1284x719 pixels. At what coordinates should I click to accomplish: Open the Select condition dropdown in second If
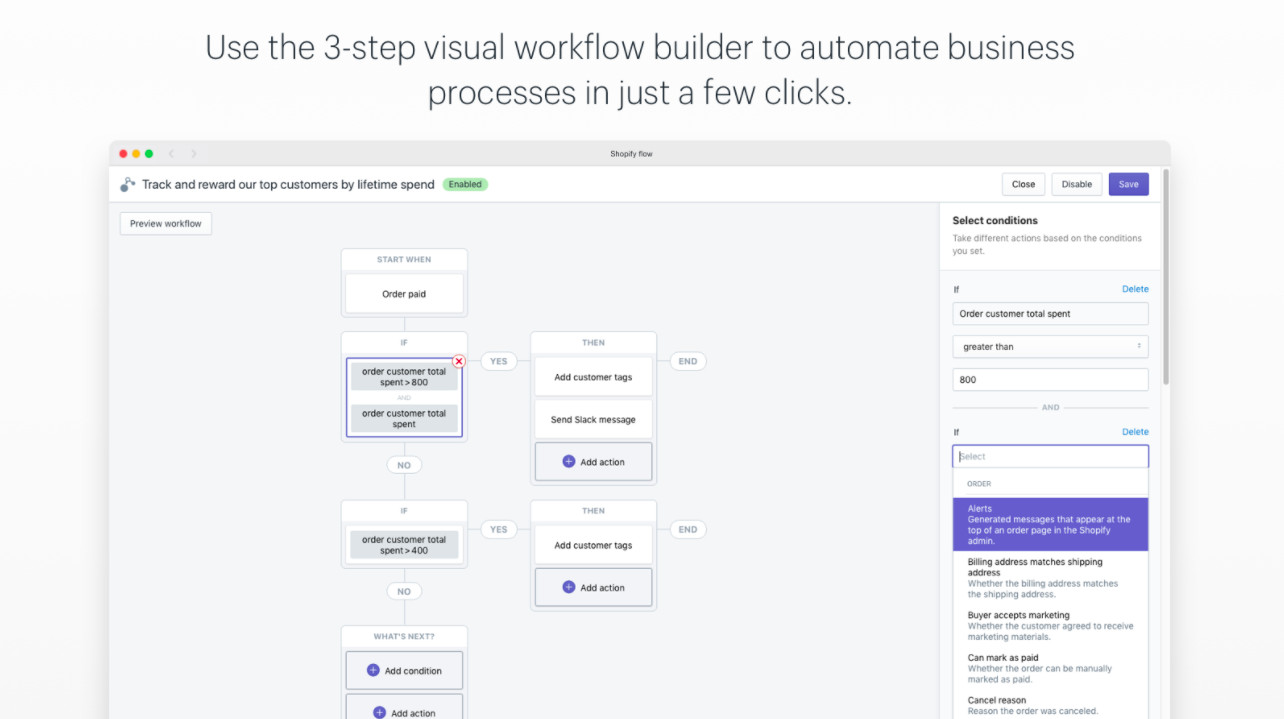tap(1049, 455)
